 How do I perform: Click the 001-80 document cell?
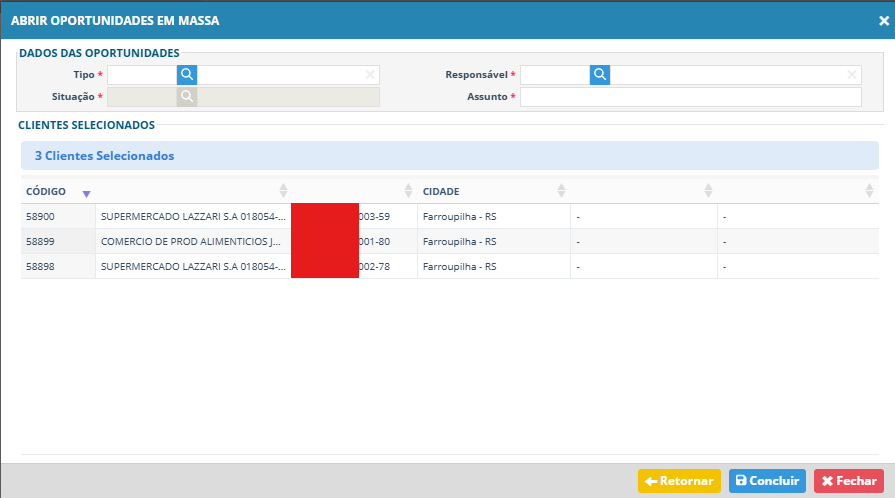click(x=374, y=242)
